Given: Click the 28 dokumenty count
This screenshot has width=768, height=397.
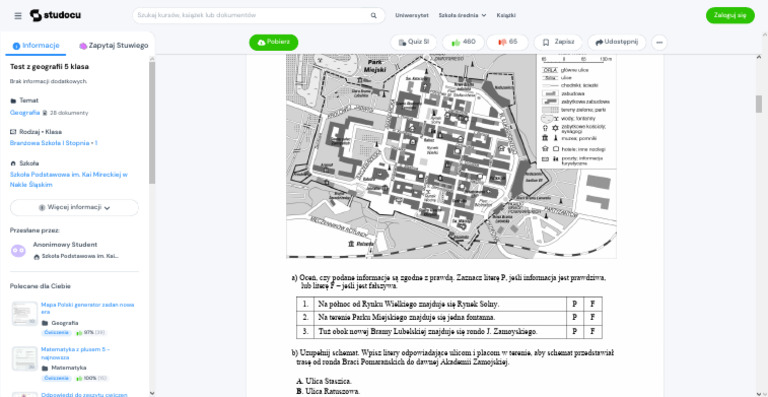Looking at the screenshot, I should (x=69, y=113).
